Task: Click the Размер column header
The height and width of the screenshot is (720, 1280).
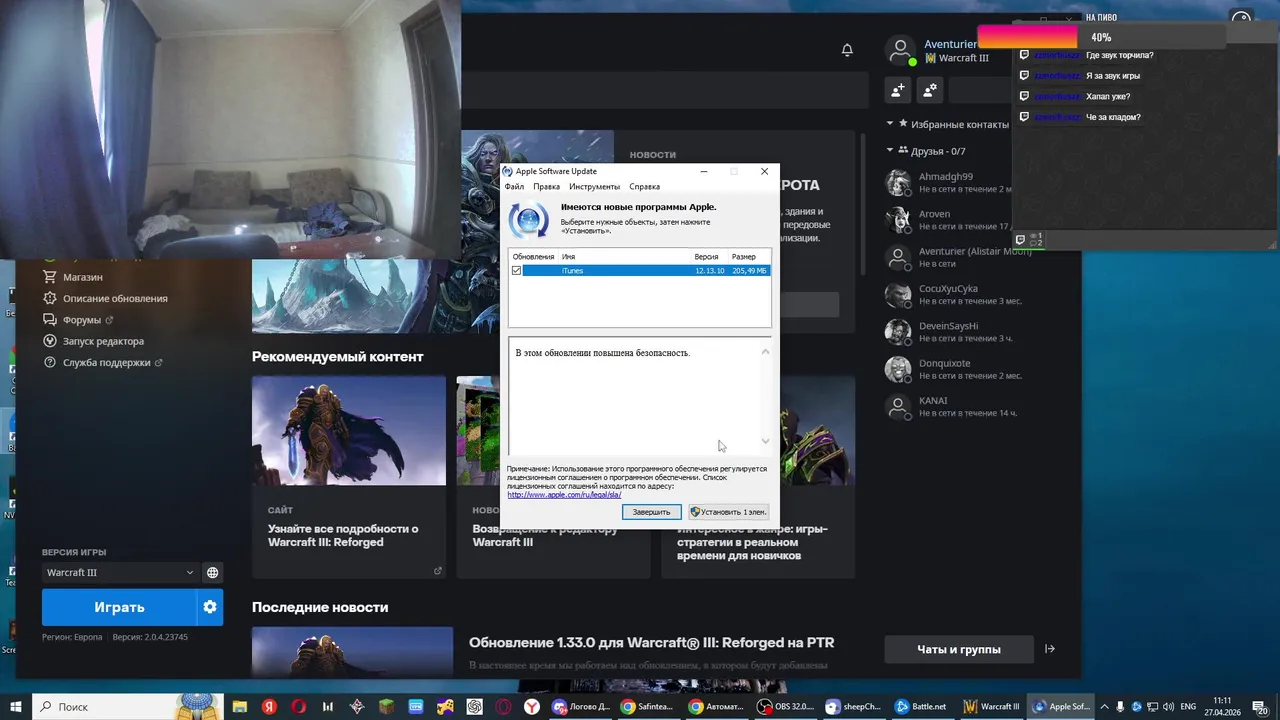Action: pyautogui.click(x=743, y=257)
